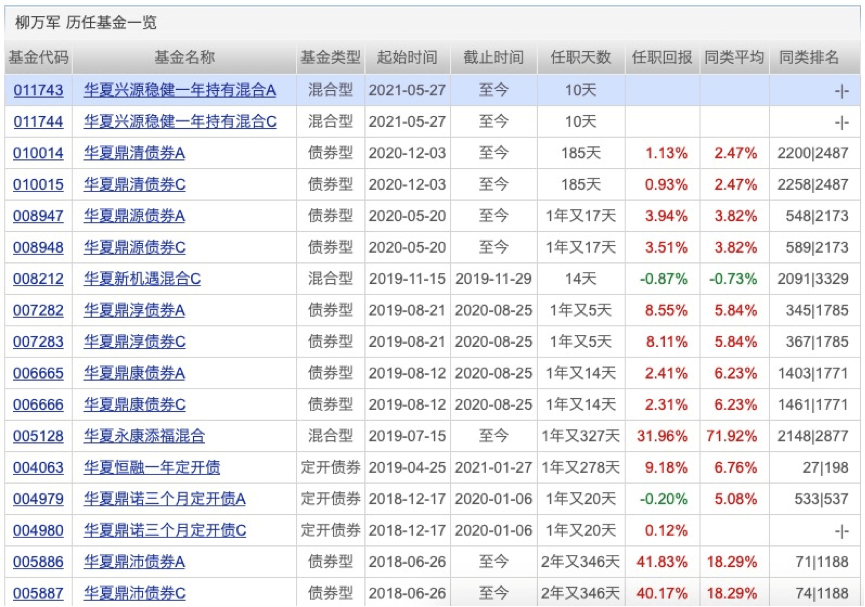Open fund link 华夏鼎清债券A
This screenshot has width=865, height=607.
[134, 153]
